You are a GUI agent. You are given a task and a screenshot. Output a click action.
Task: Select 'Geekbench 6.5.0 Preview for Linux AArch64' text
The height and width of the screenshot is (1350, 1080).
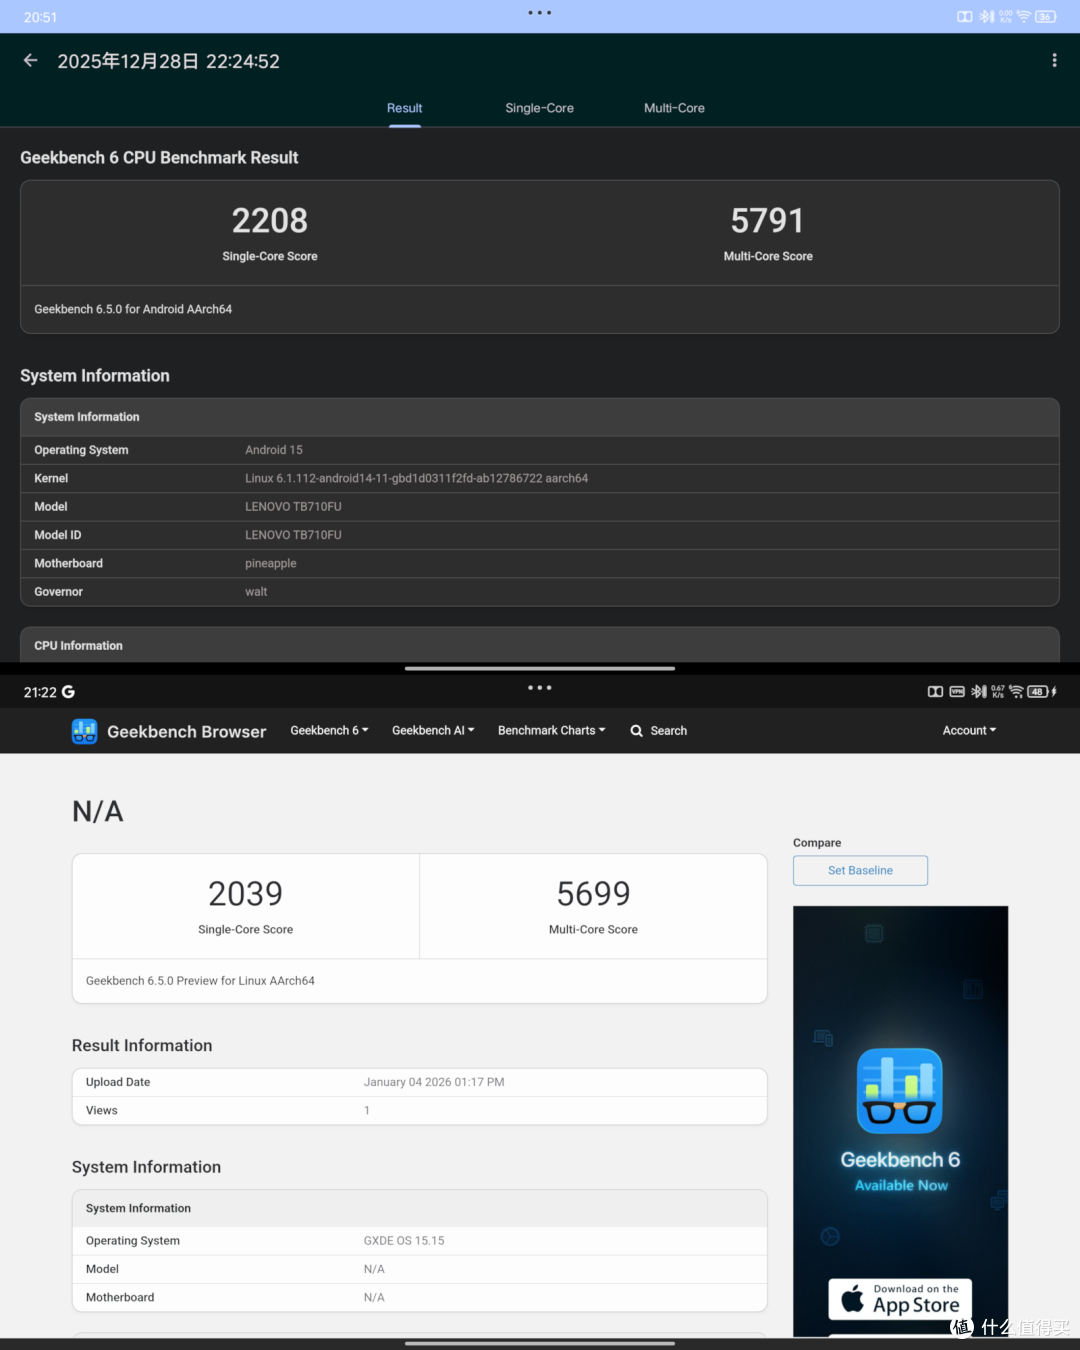pos(200,981)
